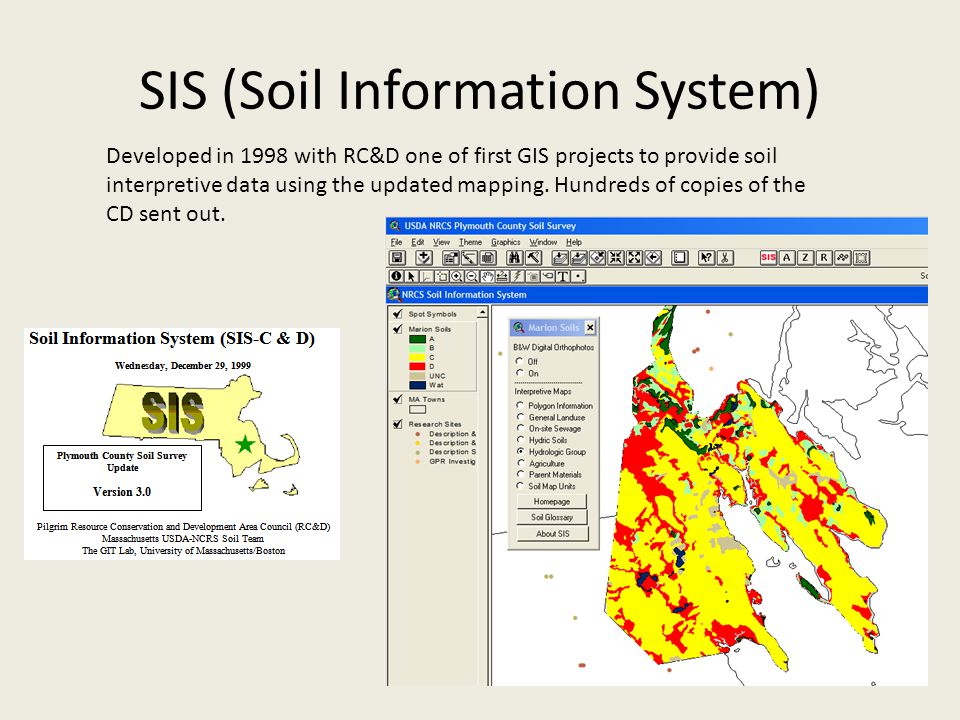
Task: Click the legend scroll-up arrow
Action: click(x=482, y=313)
